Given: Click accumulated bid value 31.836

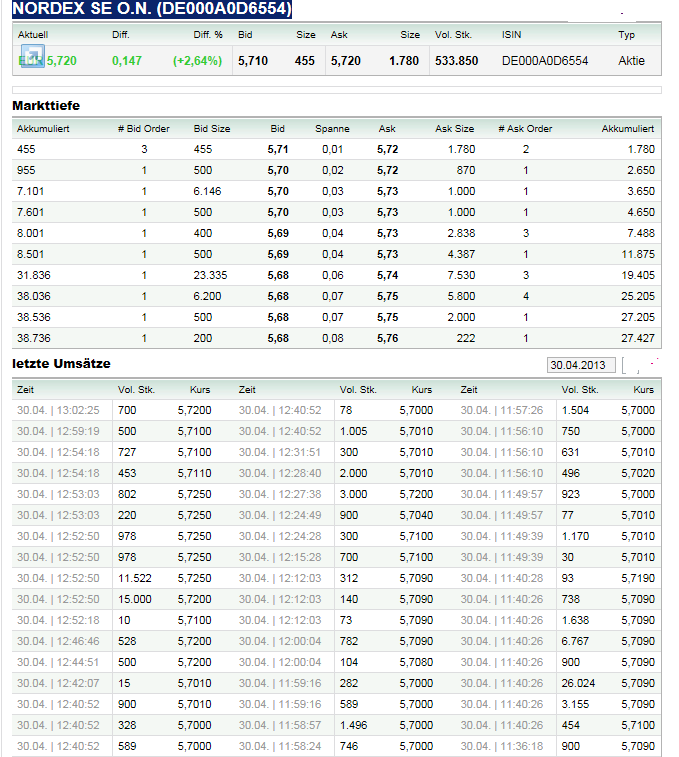Looking at the screenshot, I should tap(33, 276).
